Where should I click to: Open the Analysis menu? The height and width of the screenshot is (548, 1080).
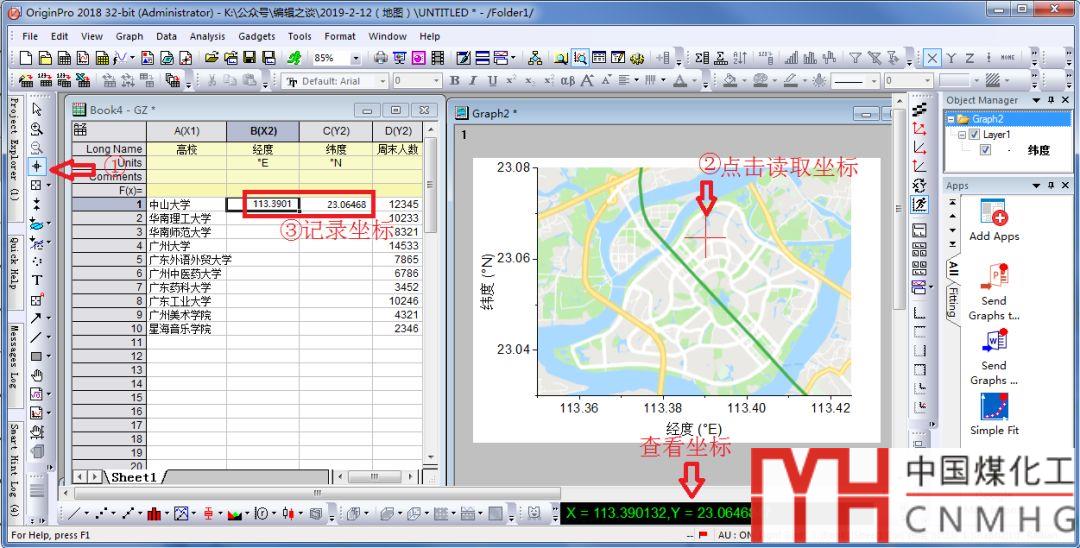click(207, 36)
